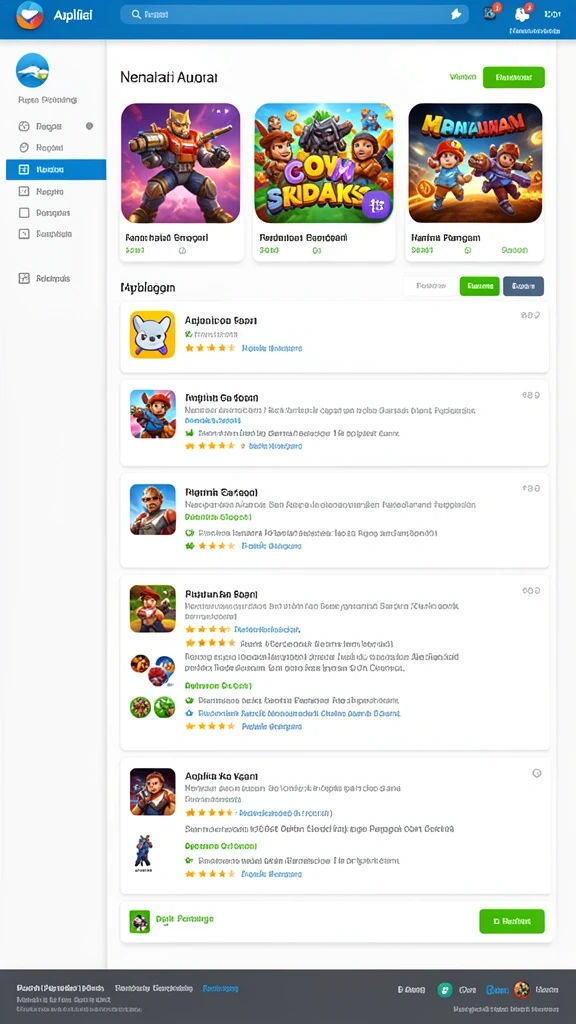This screenshot has height=1024, width=576.
Task: Select the green filter button above the list
Action: [x=479, y=286]
